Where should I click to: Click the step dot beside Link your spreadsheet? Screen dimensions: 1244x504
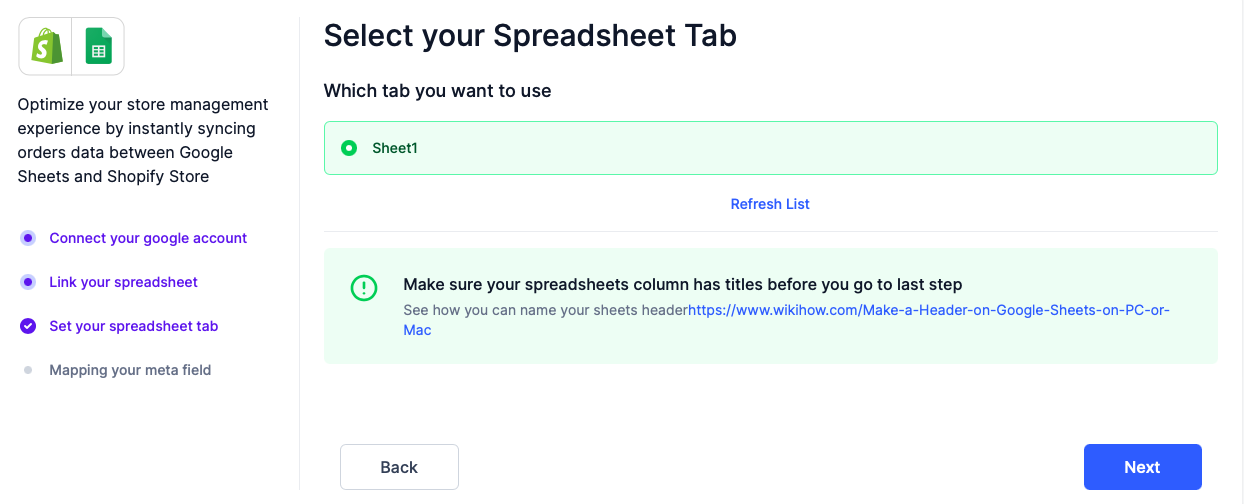[x=28, y=282]
